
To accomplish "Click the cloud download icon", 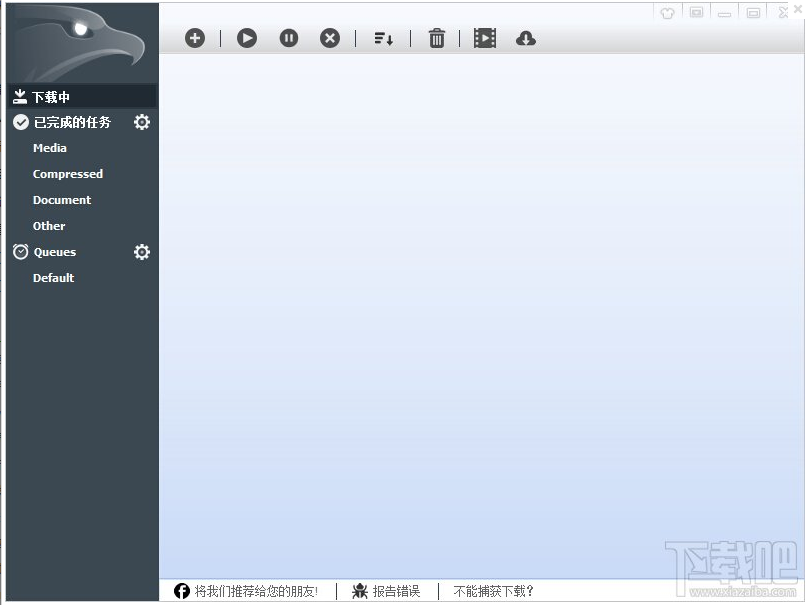I will tap(525, 39).
